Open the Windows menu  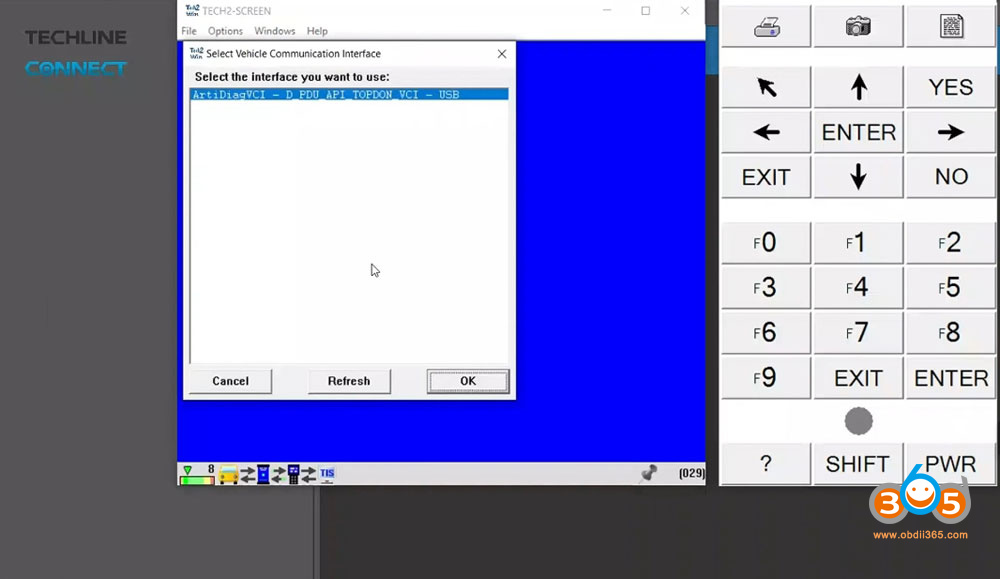pos(274,31)
